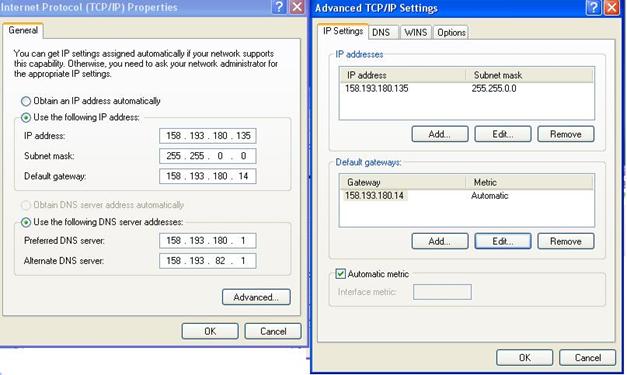Open the Advanced... settings button
The height and width of the screenshot is (375, 627).
256,297
